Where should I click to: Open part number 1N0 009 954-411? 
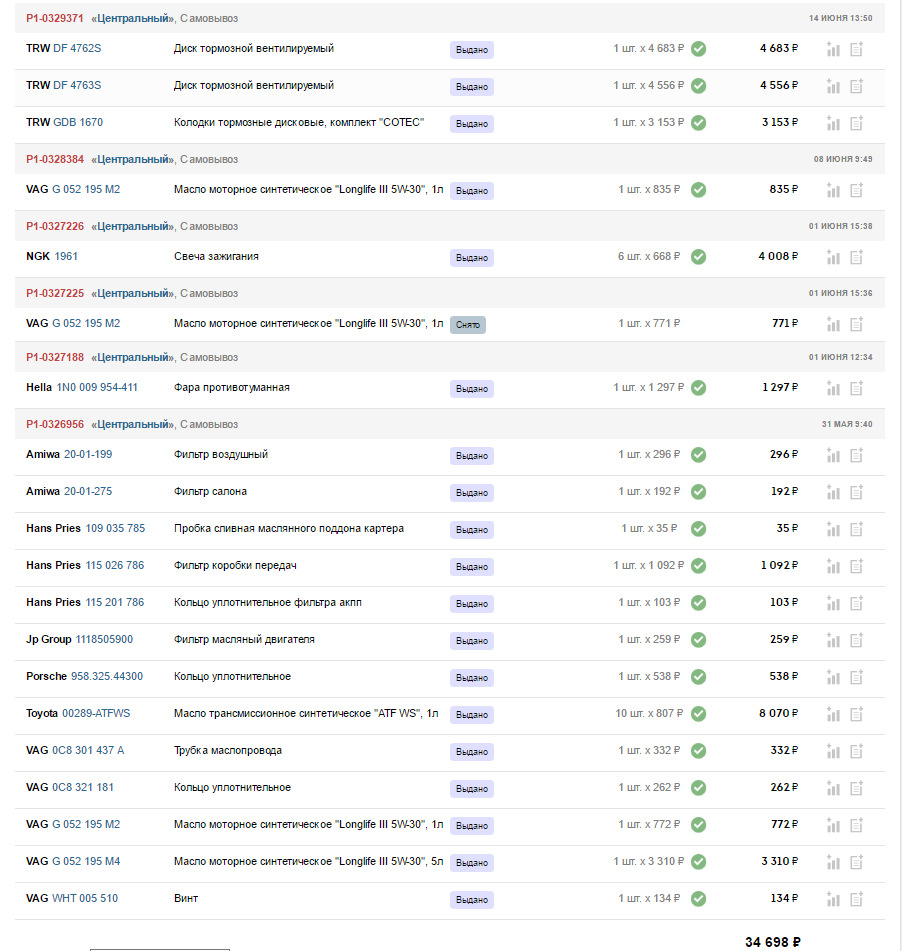(x=97, y=387)
